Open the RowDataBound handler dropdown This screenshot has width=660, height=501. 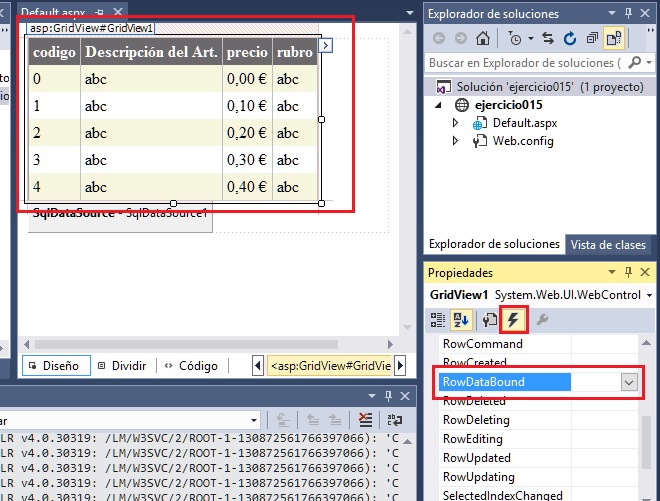pos(629,382)
